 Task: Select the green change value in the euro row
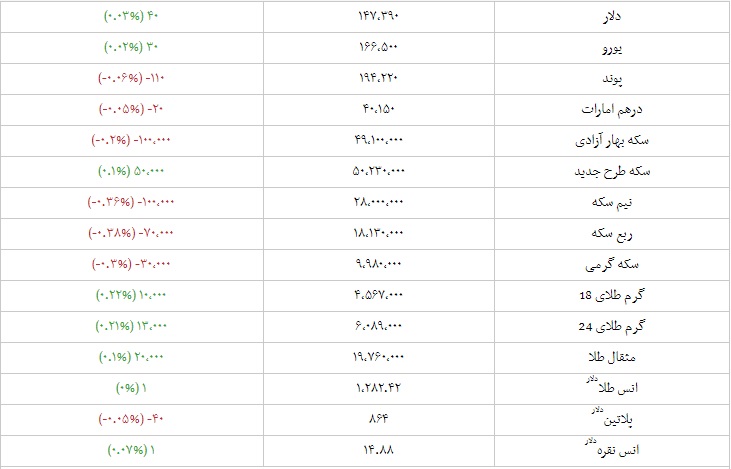tap(132, 48)
